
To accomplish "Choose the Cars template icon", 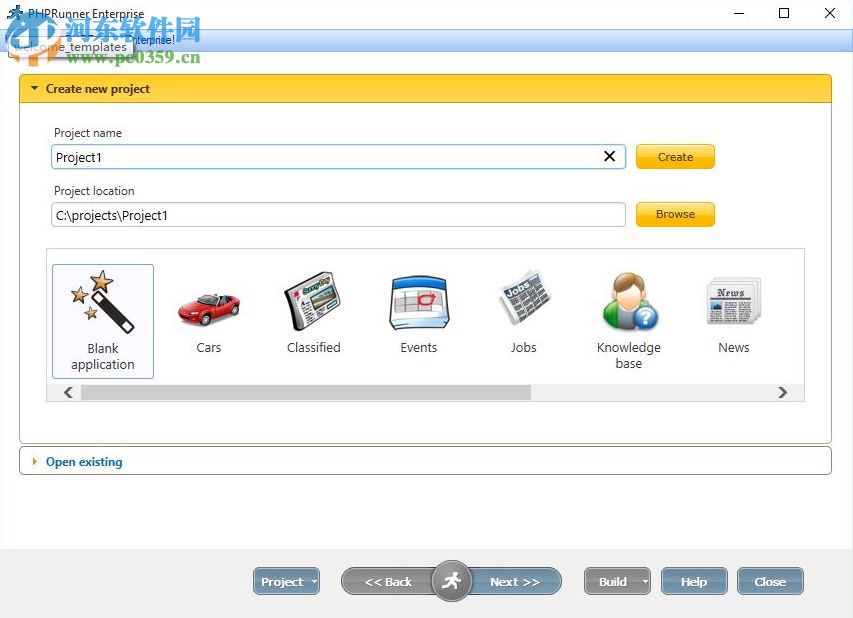I will coord(208,305).
